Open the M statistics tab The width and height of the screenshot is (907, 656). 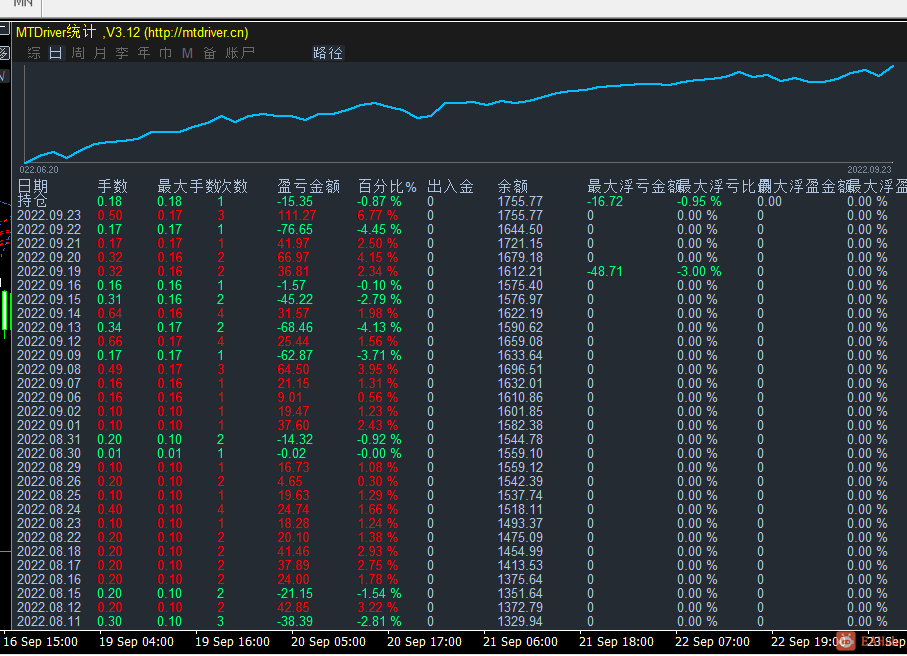(187, 53)
